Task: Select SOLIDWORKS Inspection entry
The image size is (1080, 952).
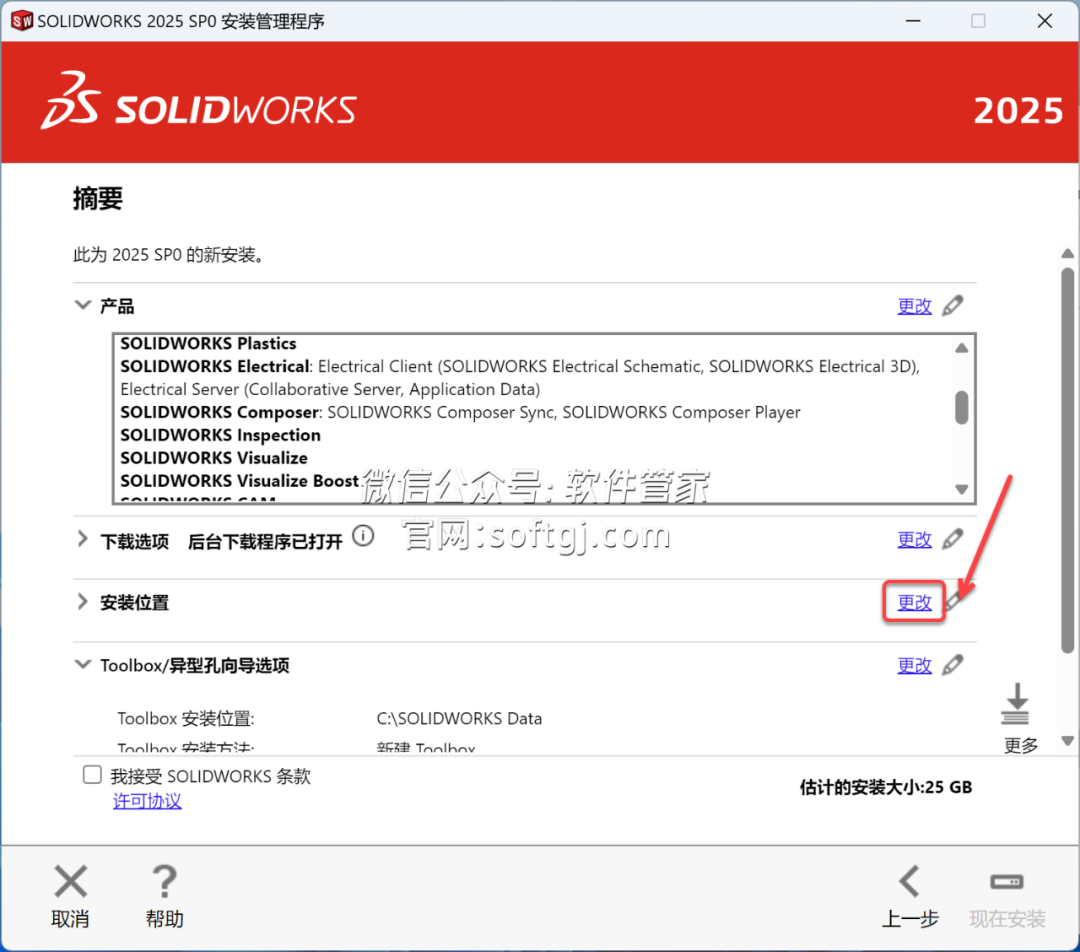Action: [220, 435]
